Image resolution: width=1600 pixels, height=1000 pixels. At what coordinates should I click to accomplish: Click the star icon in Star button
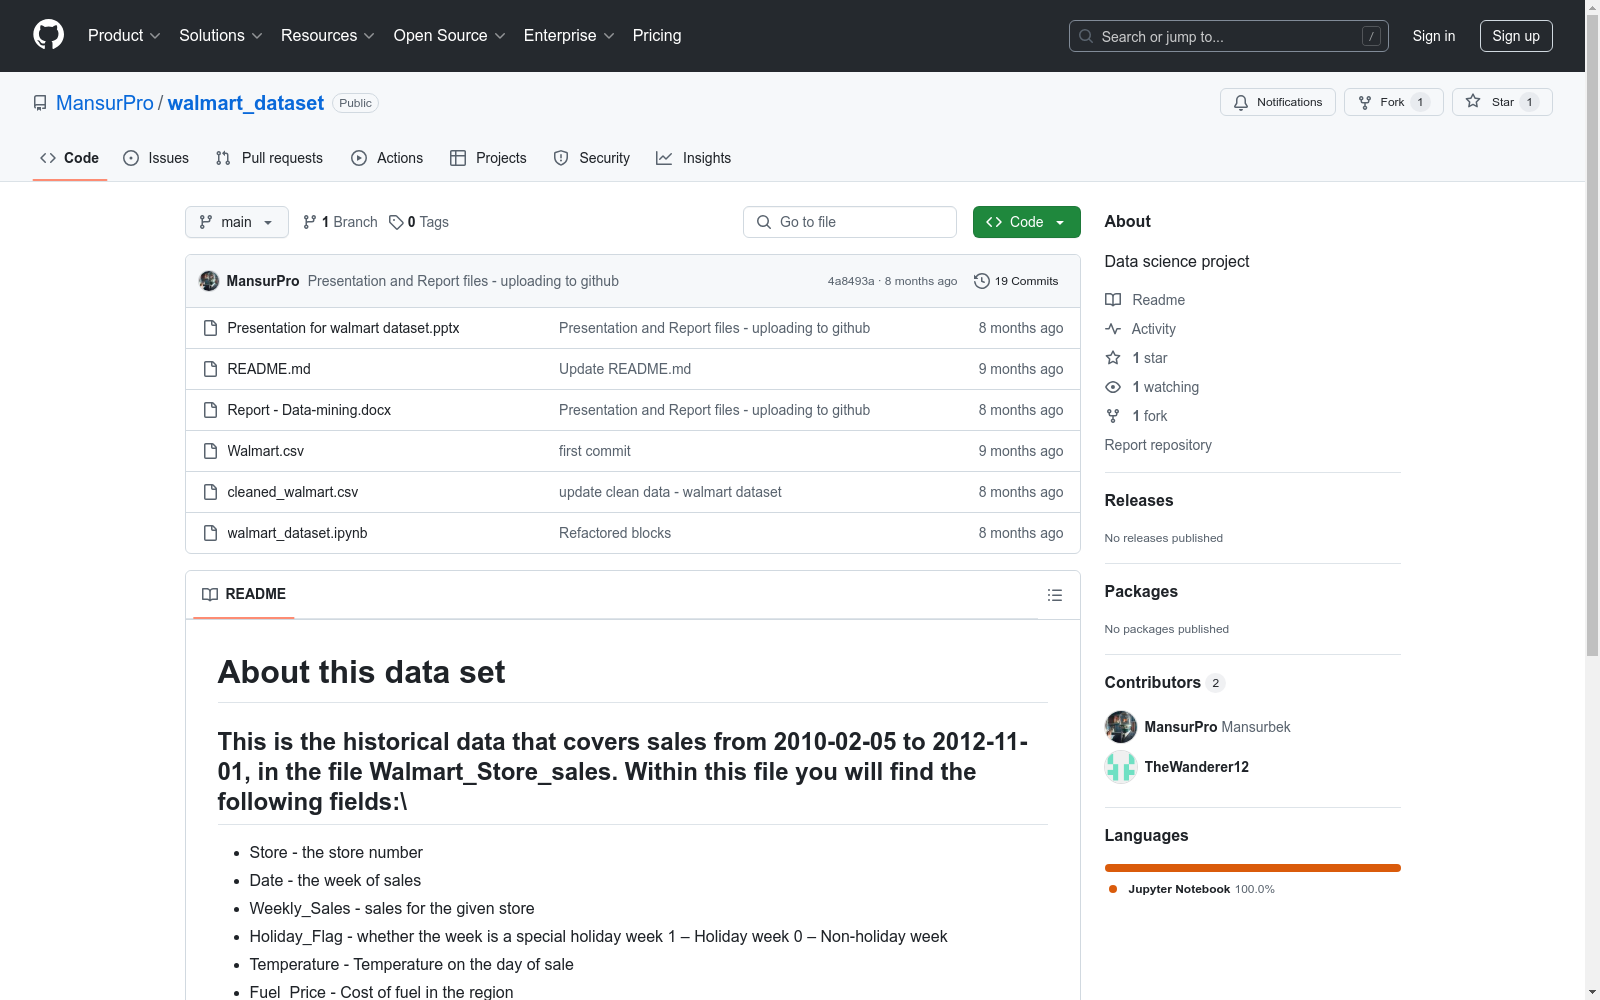(x=1473, y=101)
